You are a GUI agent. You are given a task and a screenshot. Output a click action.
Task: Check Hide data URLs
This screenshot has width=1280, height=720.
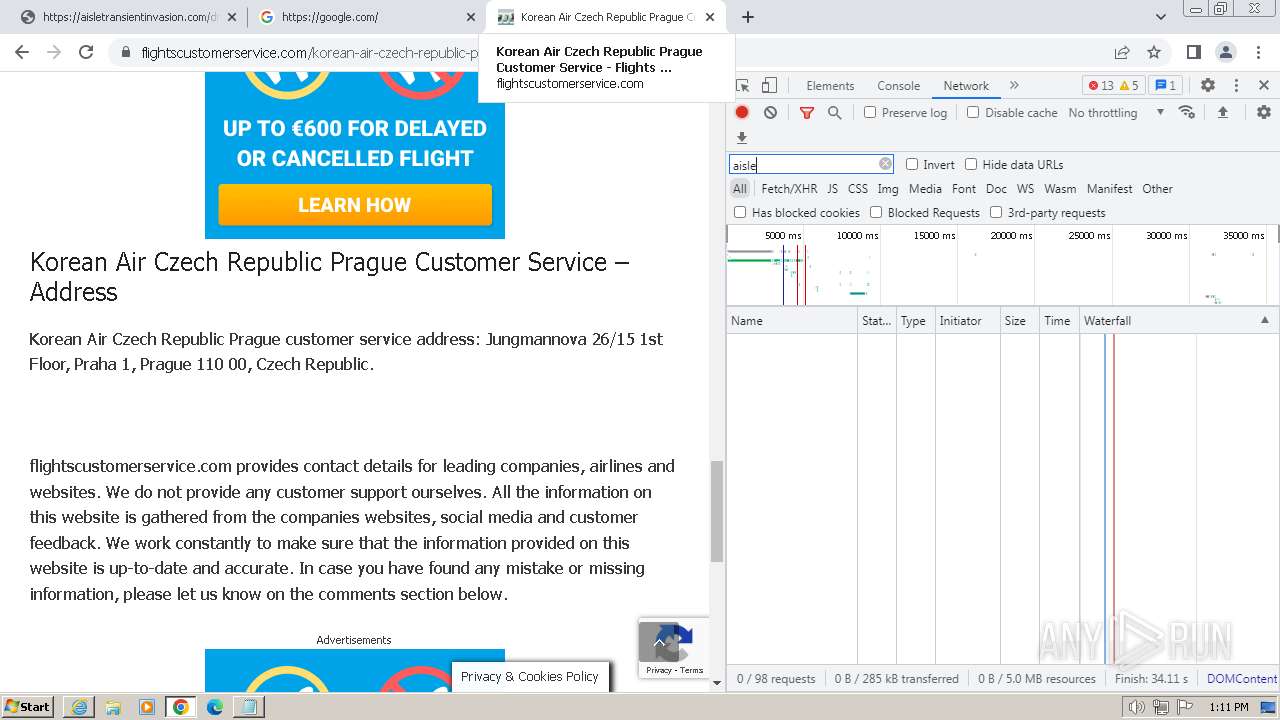pyautogui.click(x=971, y=164)
